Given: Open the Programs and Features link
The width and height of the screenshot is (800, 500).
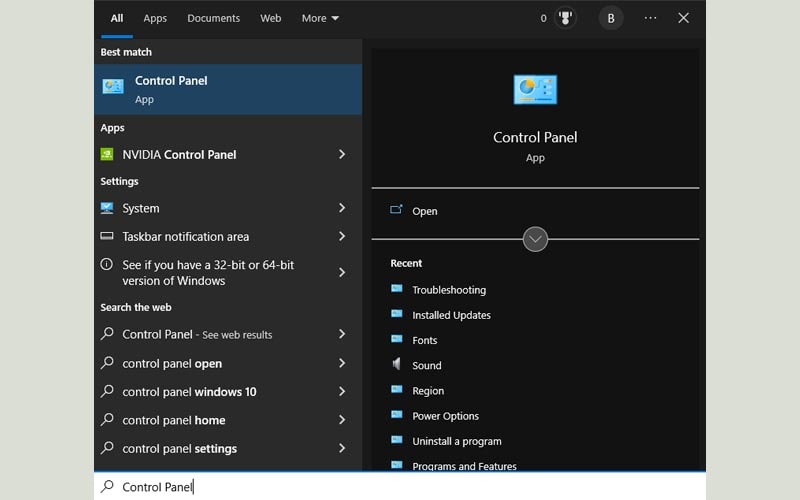Looking at the screenshot, I should pos(464,466).
